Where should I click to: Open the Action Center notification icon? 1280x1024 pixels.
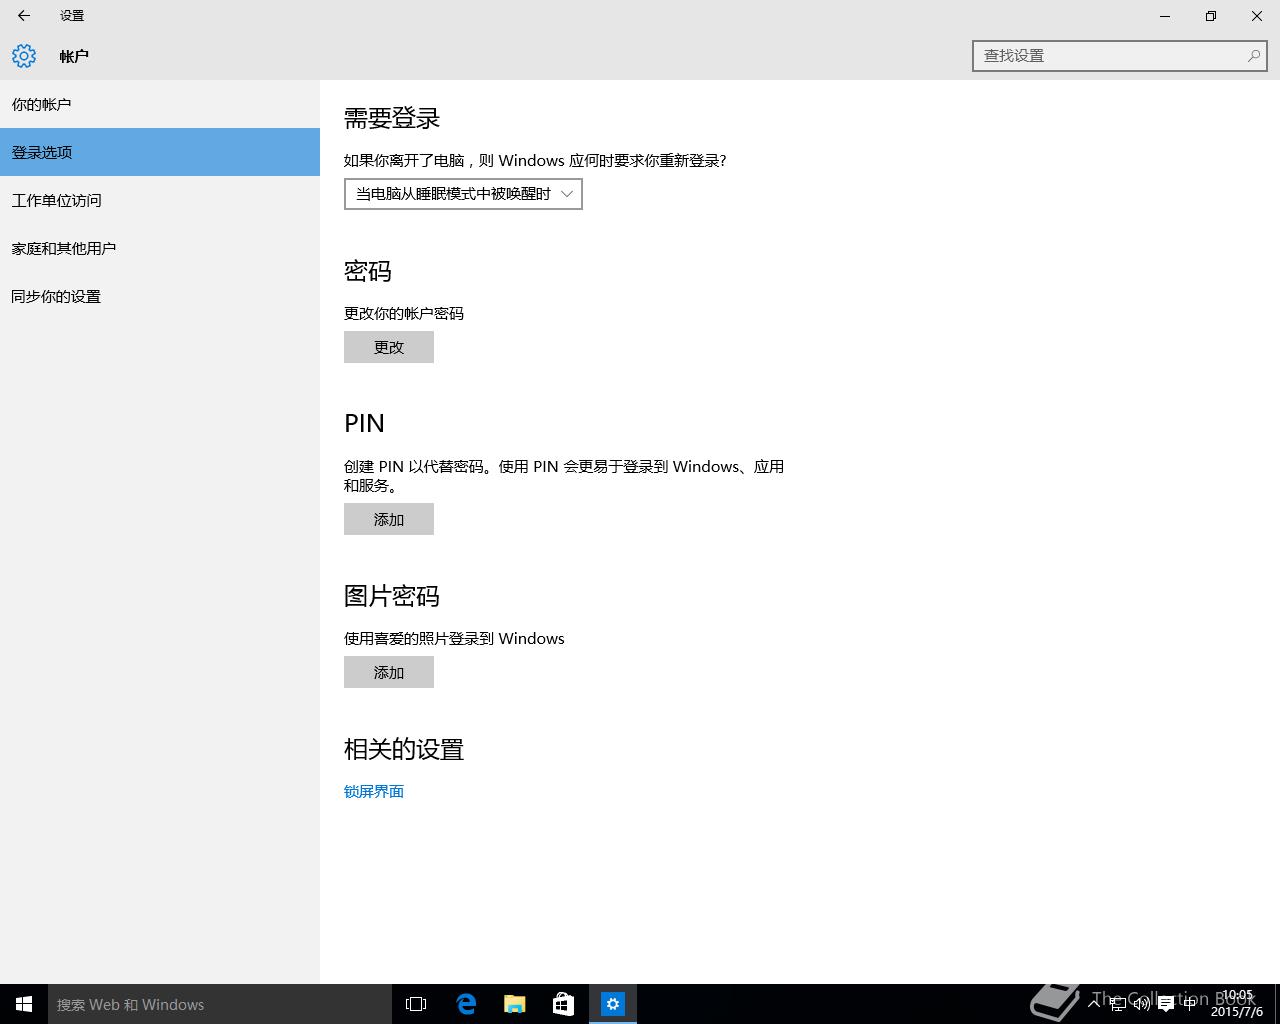[x=1166, y=1004]
